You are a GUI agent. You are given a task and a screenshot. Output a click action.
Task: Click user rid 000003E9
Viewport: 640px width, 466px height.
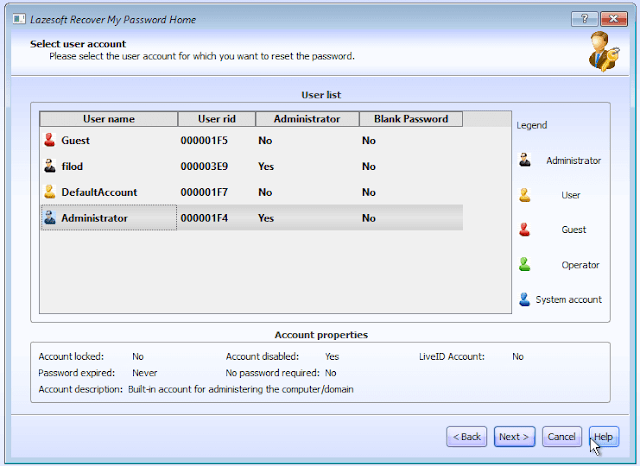click(204, 166)
